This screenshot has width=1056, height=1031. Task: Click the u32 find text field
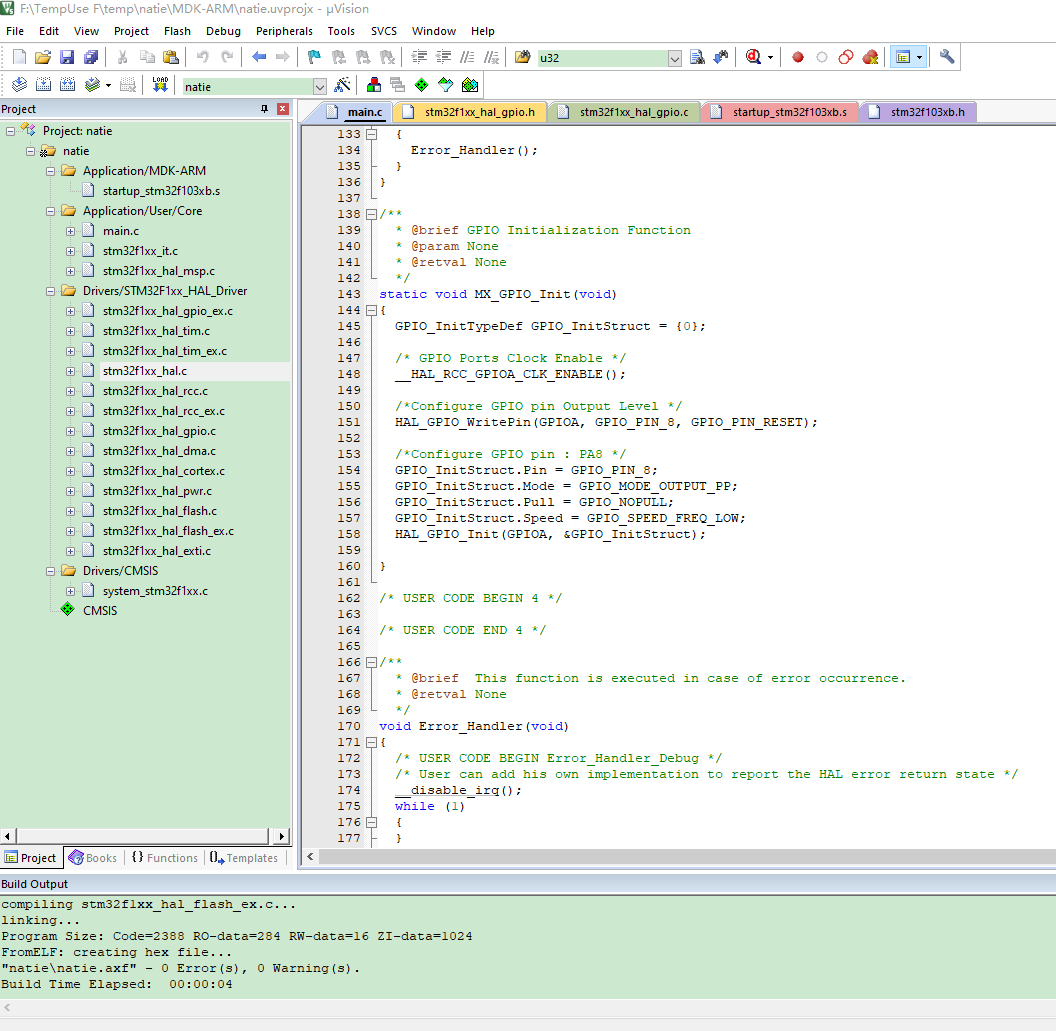(x=601, y=58)
